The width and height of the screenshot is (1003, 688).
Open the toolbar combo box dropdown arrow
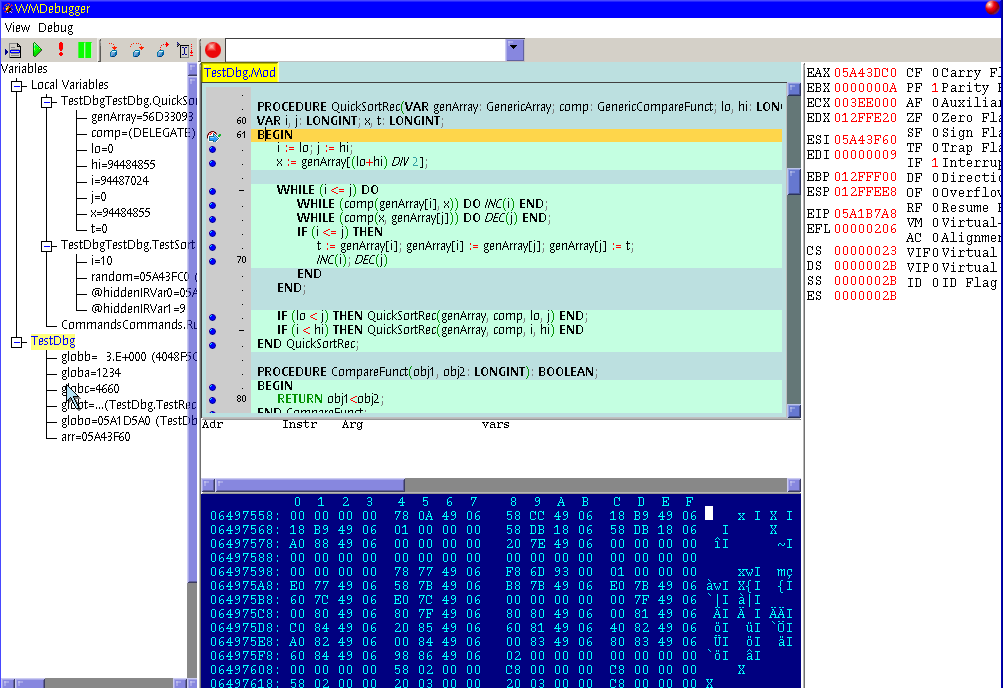[x=514, y=49]
